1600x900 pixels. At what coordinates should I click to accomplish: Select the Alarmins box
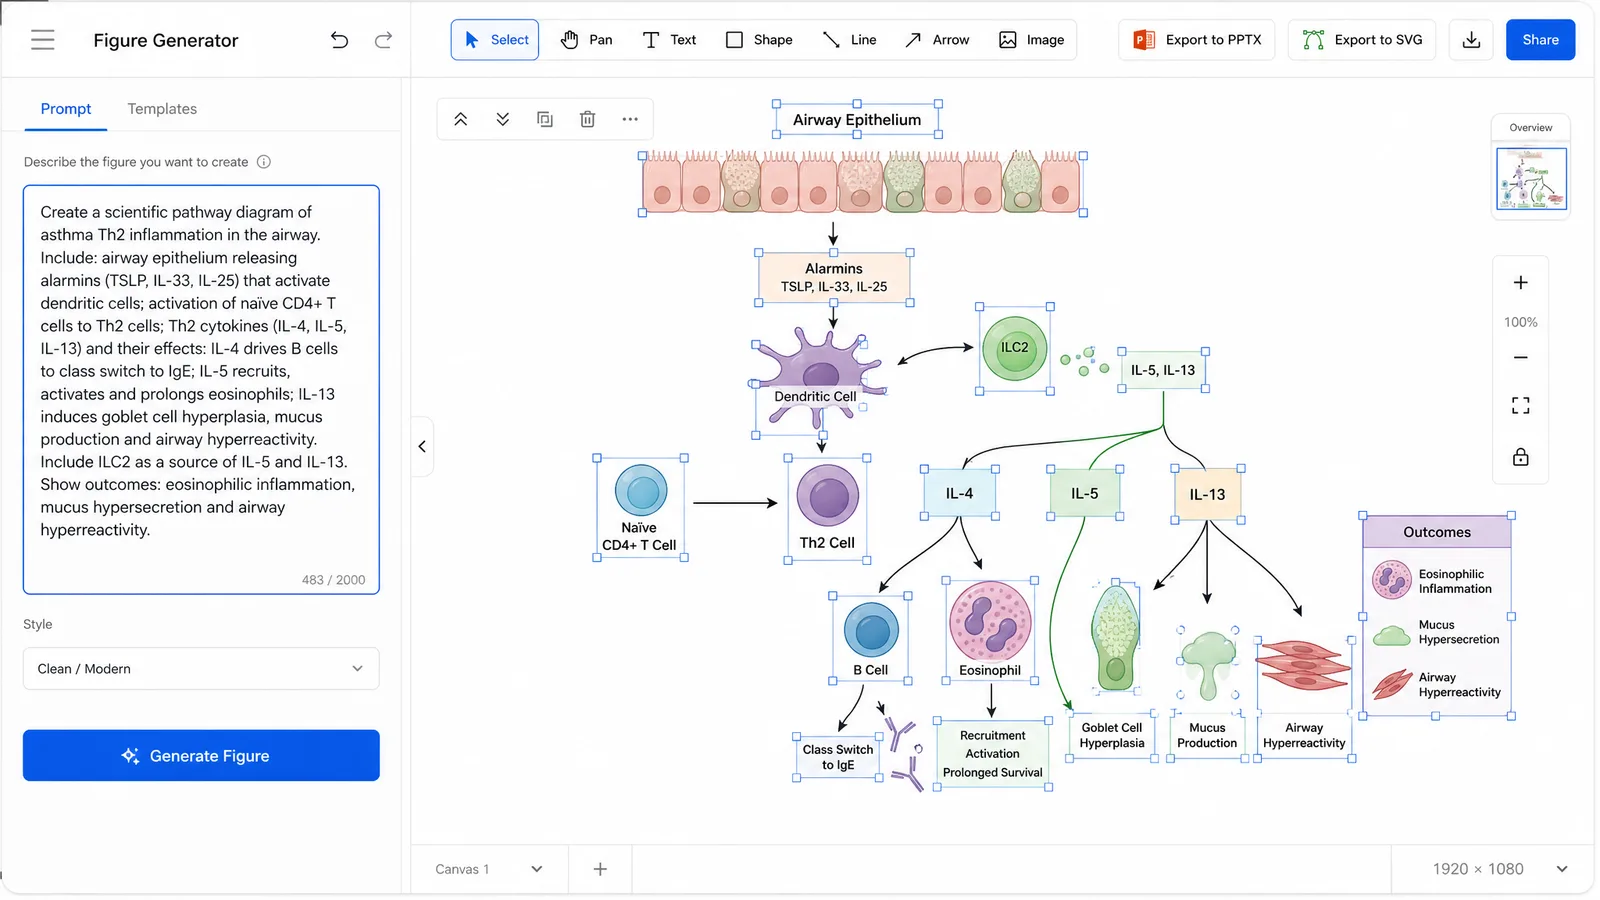(x=834, y=278)
